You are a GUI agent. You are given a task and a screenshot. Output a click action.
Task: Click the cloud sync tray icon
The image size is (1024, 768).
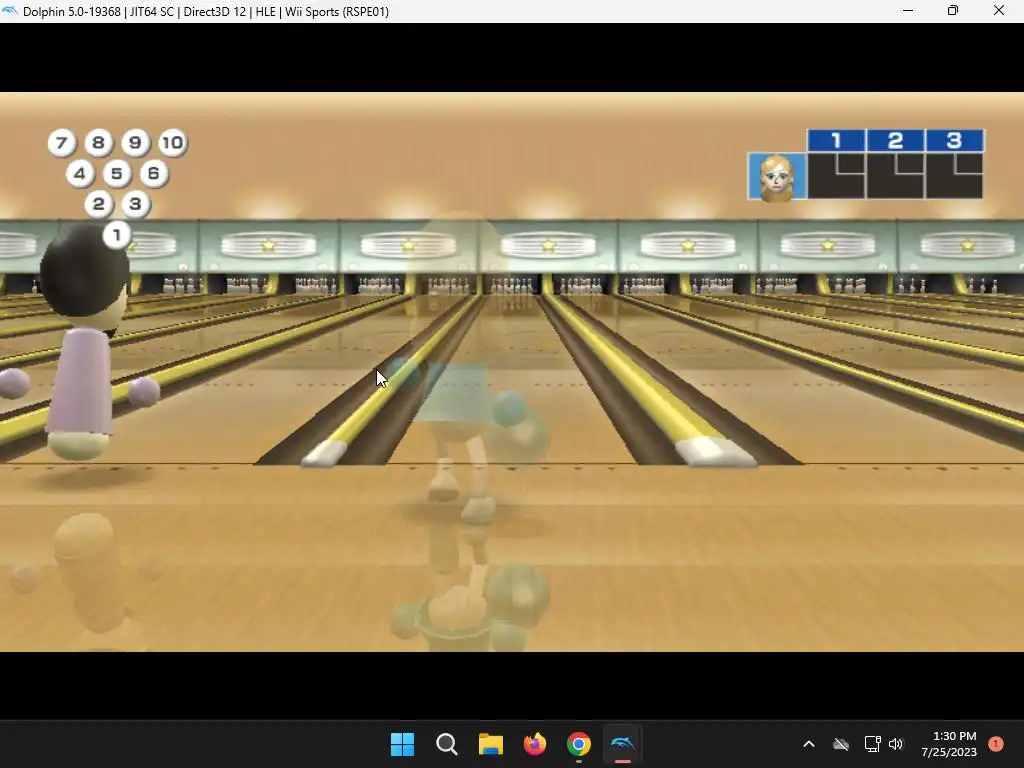(x=841, y=744)
